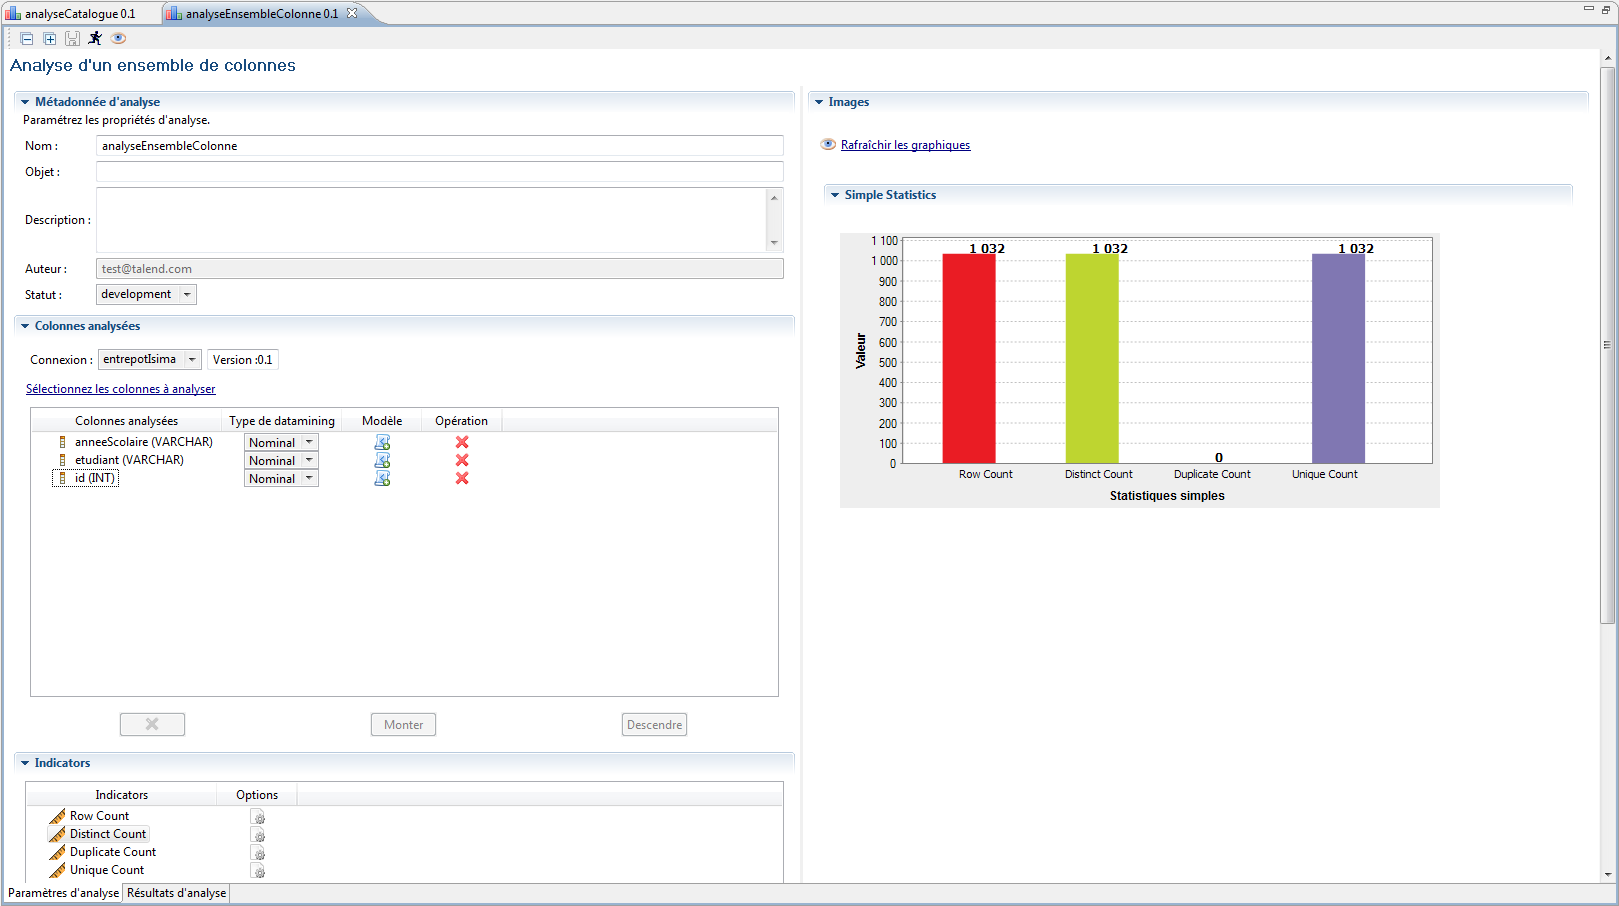
Task: Open the model icon for anneeScolaire column
Action: pyautogui.click(x=382, y=442)
